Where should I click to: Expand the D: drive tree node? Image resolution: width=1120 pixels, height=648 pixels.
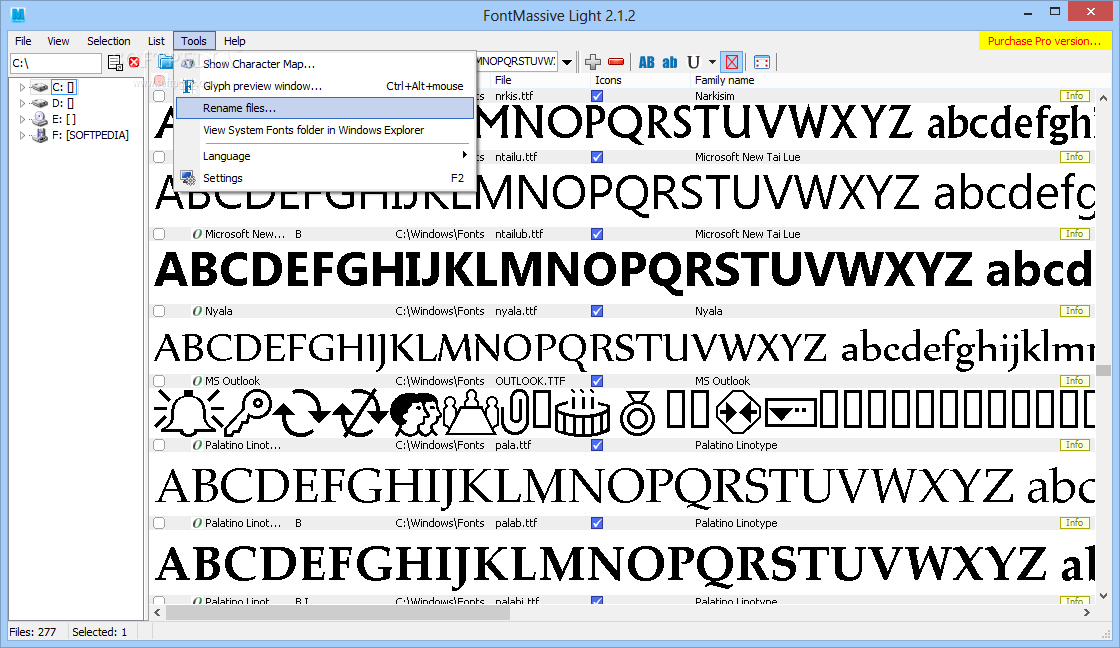pos(22,104)
